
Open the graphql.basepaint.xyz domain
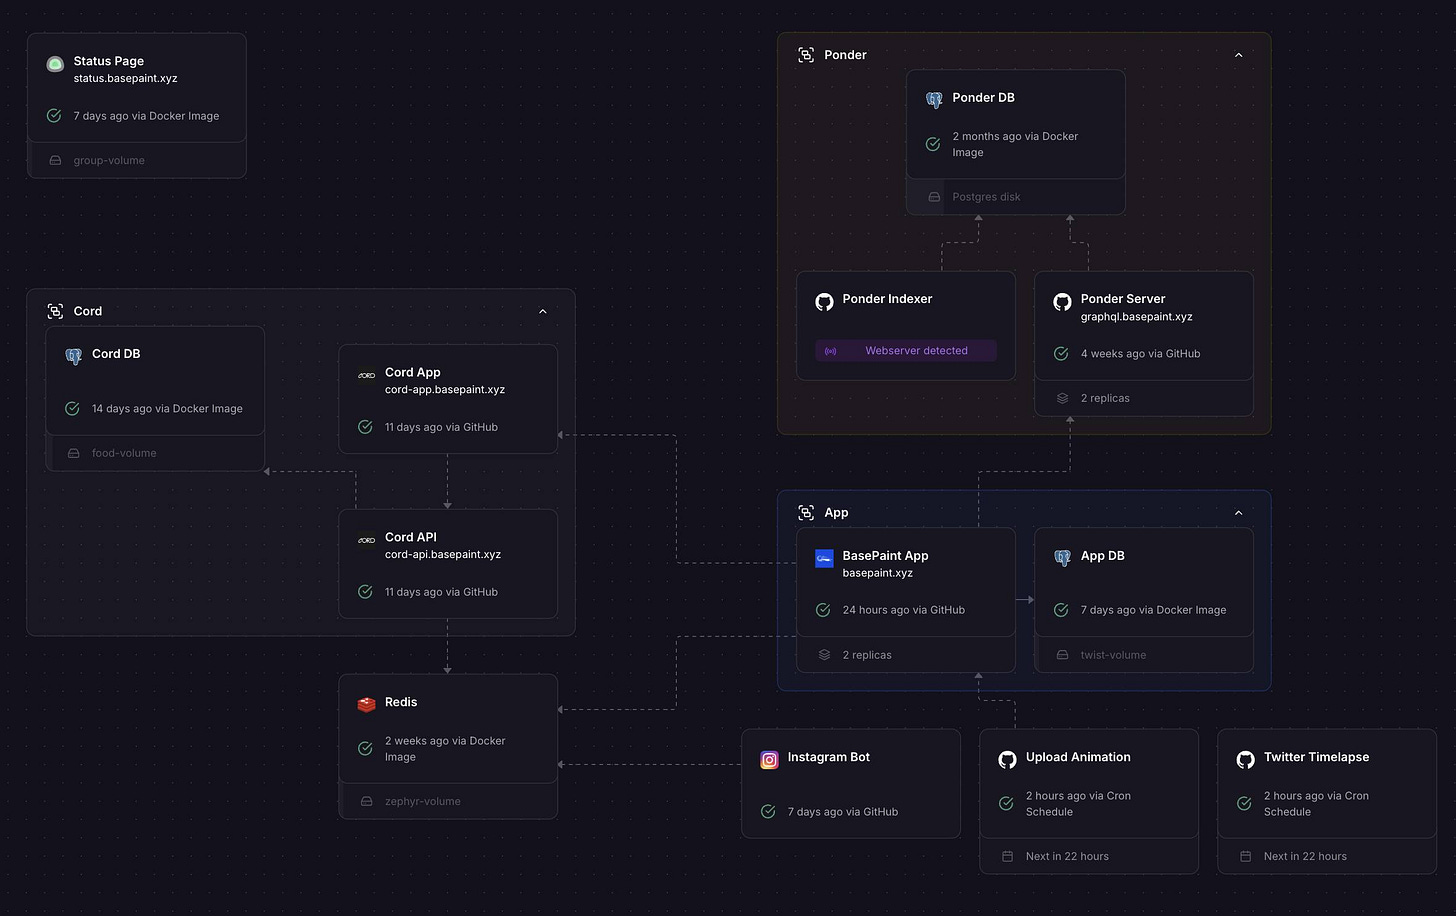coord(1136,317)
